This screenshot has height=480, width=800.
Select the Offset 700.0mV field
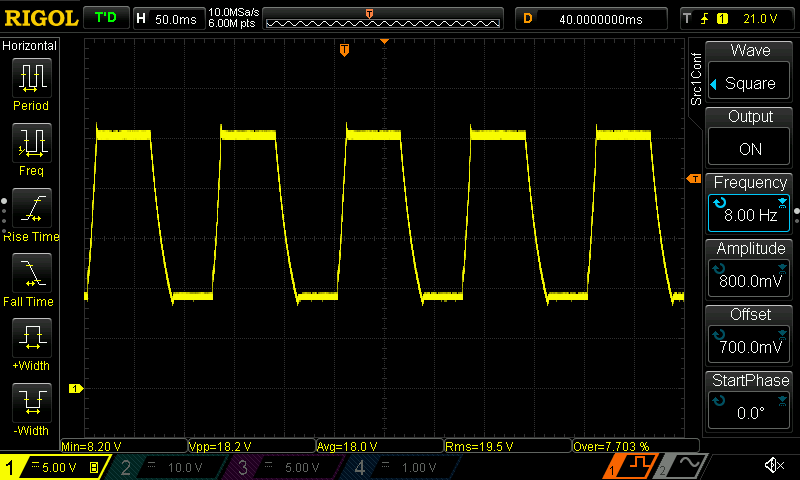[748, 345]
